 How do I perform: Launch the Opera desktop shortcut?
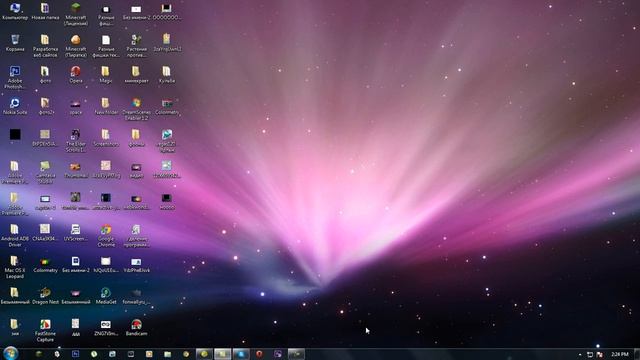click(x=76, y=75)
